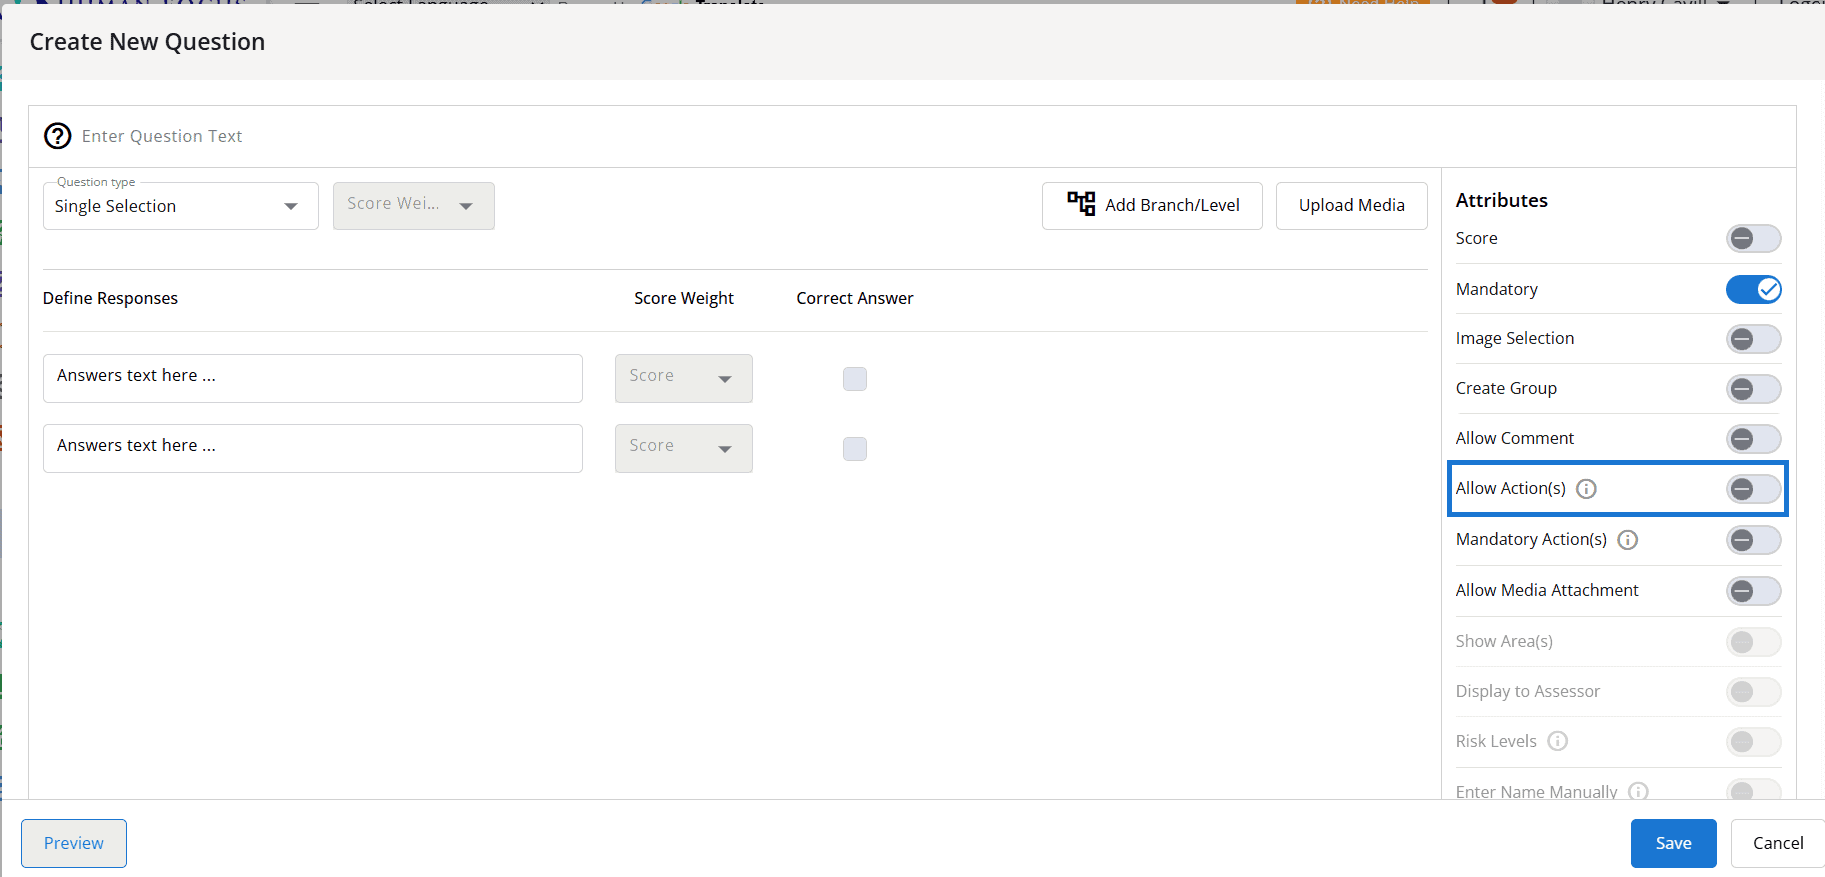Viewport: 1825px width, 877px height.
Task: Click the info icon next to Mandatory Action(s)
Action: tap(1627, 540)
